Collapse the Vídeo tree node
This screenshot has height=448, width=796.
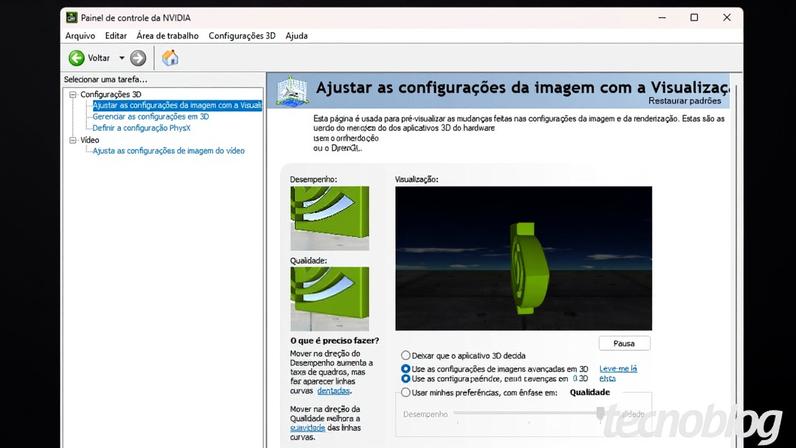point(73,140)
